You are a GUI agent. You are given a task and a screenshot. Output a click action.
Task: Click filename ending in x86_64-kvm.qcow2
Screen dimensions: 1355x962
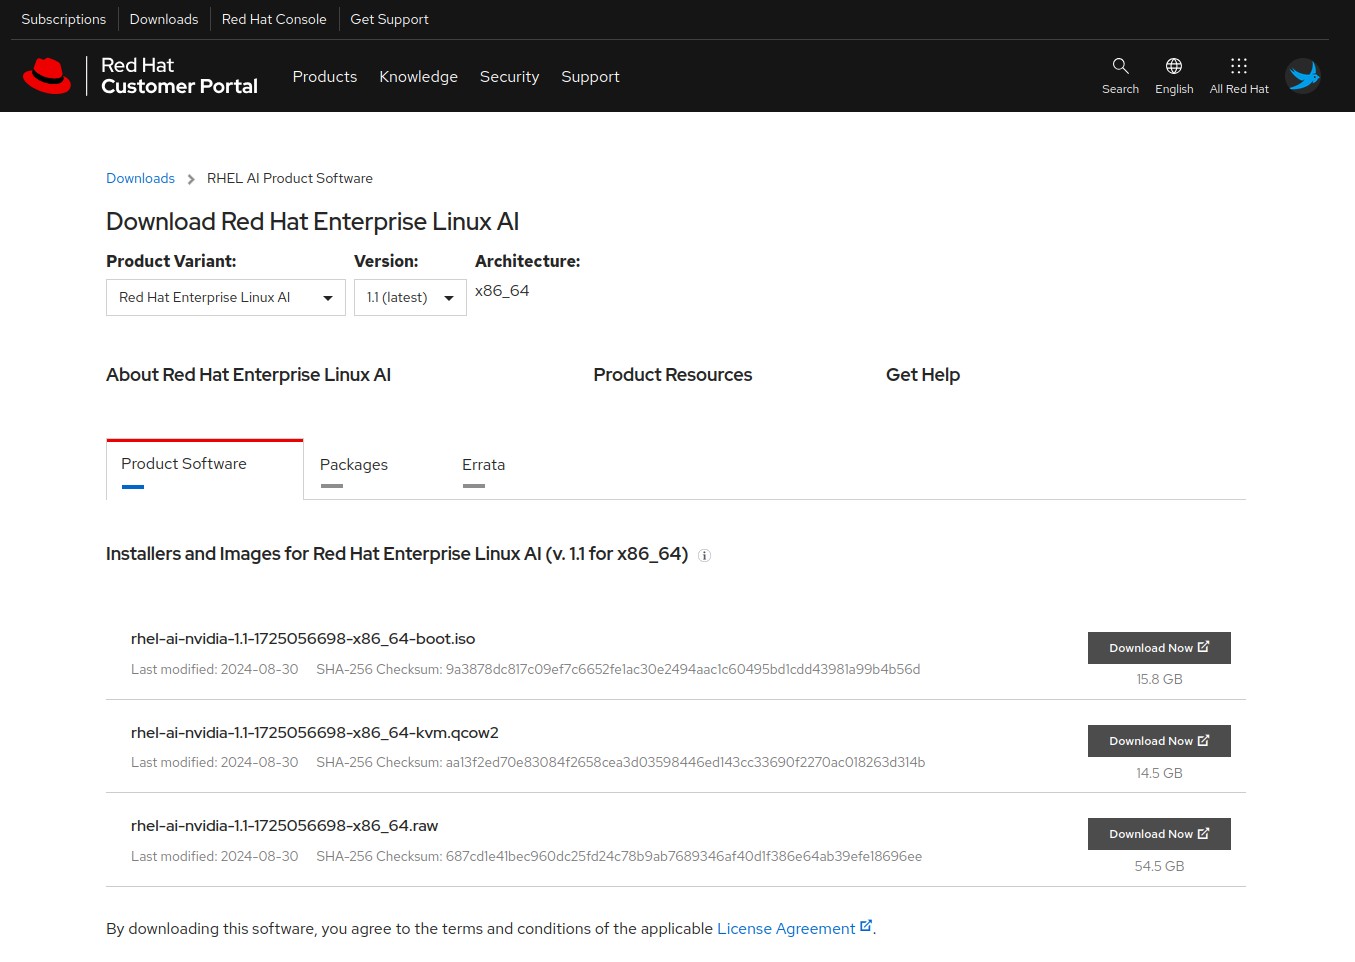[x=315, y=733]
